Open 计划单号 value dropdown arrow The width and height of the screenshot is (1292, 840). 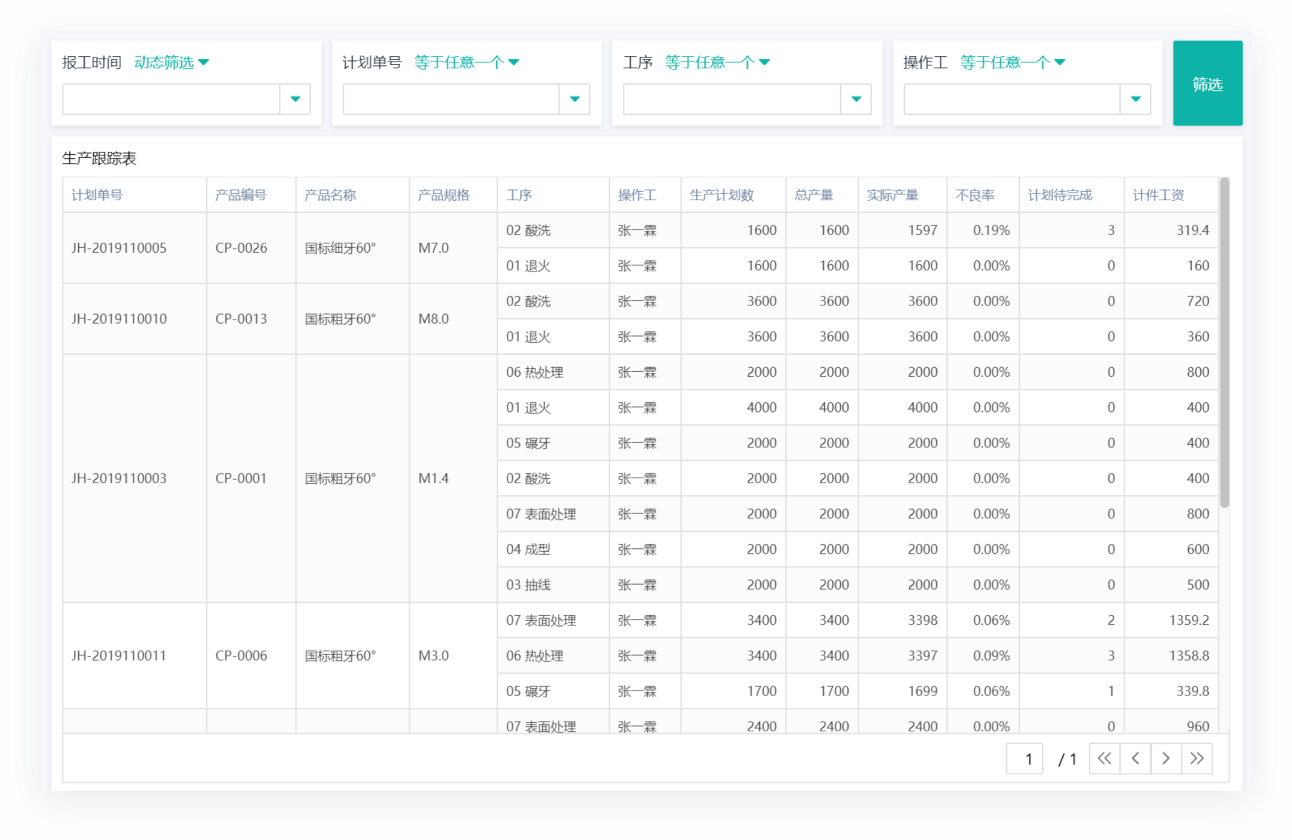pyautogui.click(x=575, y=99)
